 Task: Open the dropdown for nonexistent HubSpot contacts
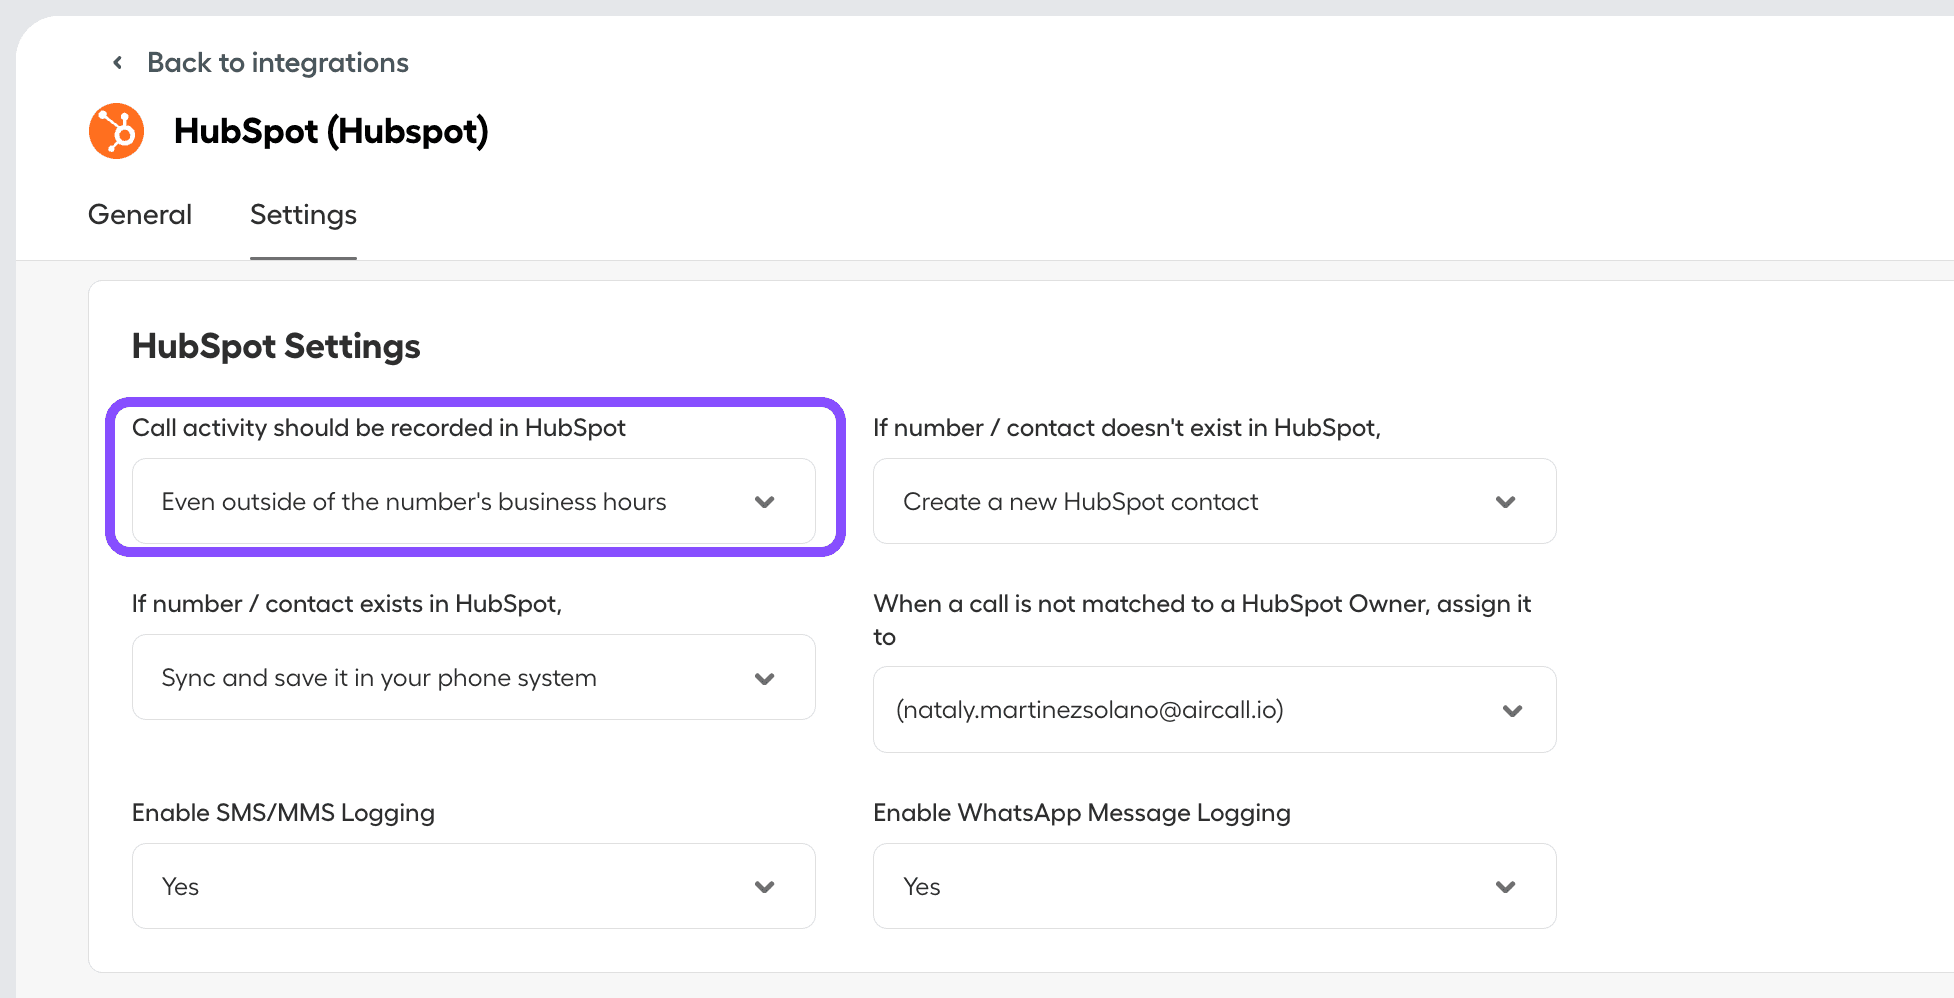pyautogui.click(x=1214, y=501)
